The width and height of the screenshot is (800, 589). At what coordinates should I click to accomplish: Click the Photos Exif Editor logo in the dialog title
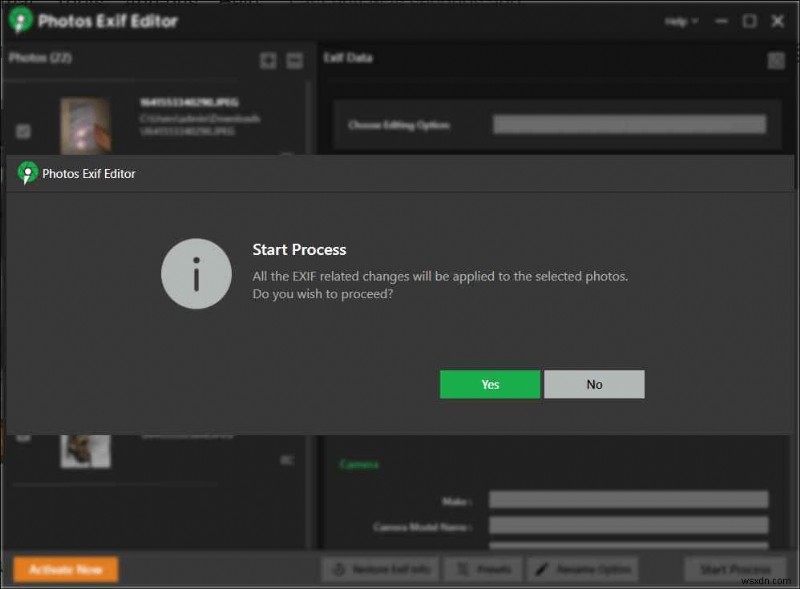coord(27,173)
